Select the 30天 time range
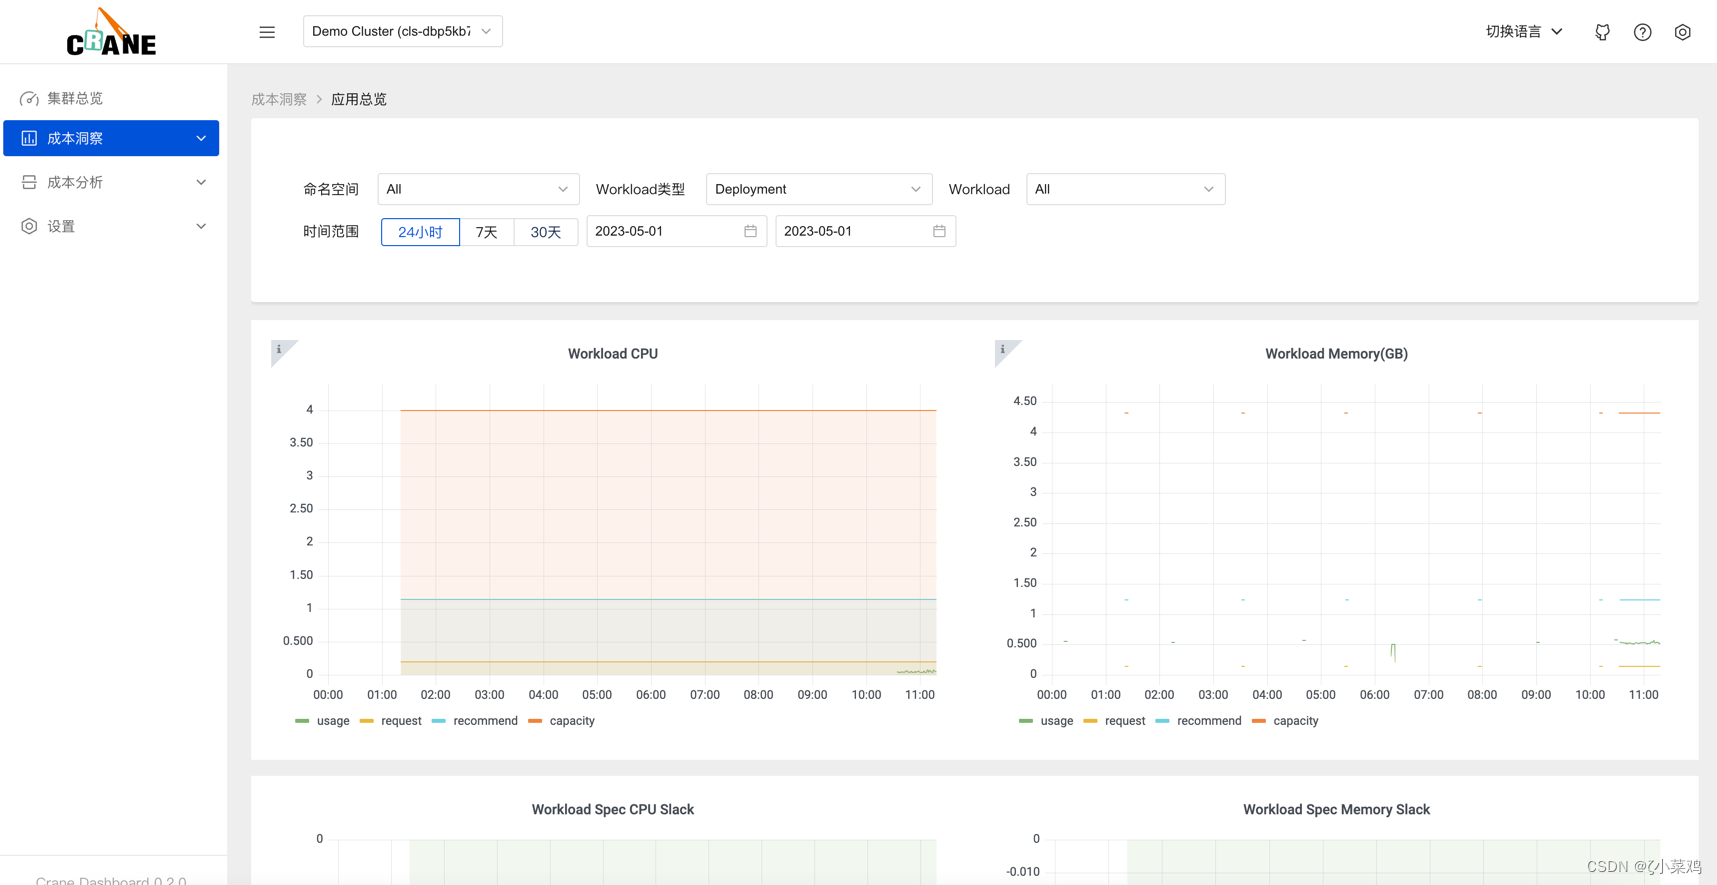 click(x=546, y=232)
